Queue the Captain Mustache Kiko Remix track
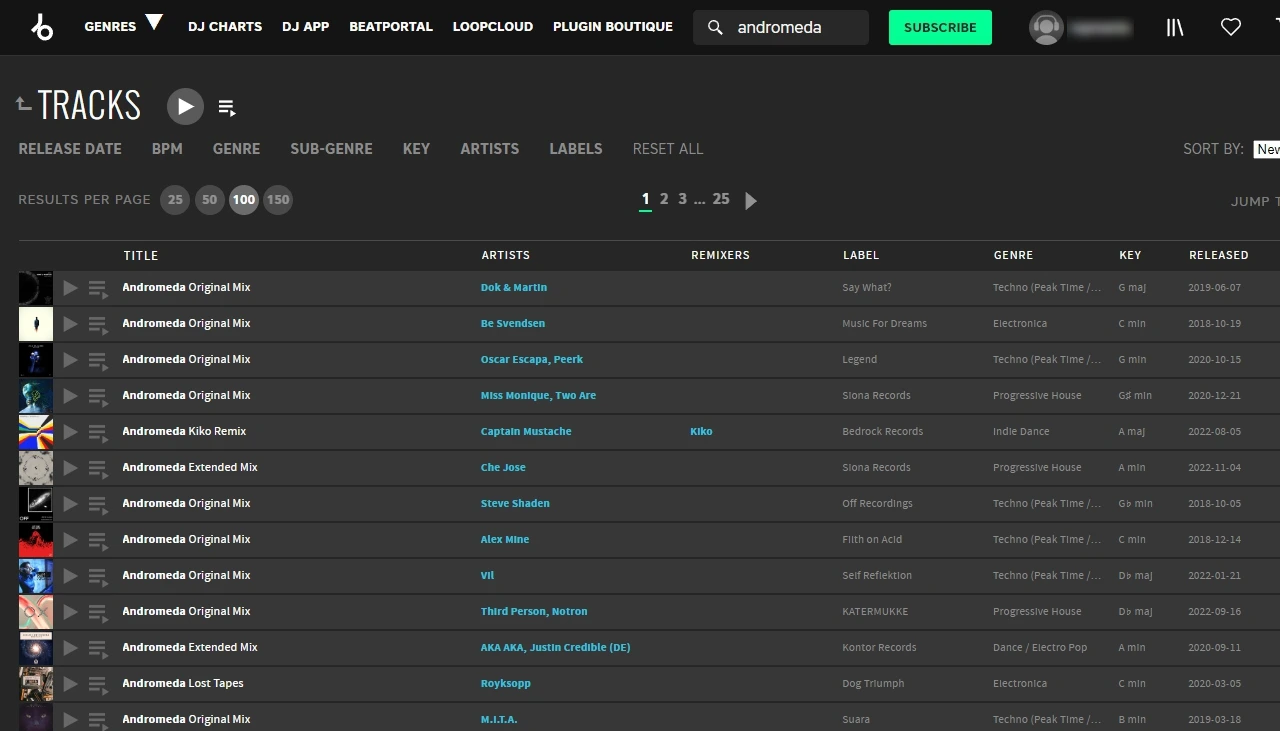 (x=98, y=433)
